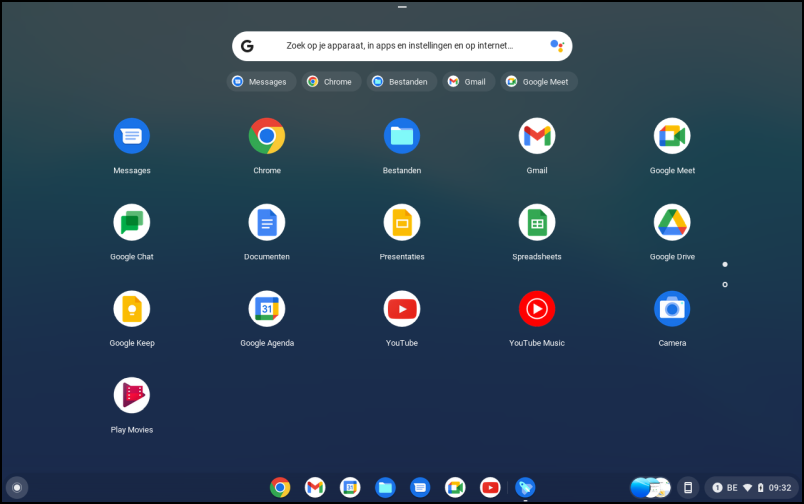Click the Gmail suggestion chip
The height and width of the screenshot is (504, 804).
(x=469, y=82)
